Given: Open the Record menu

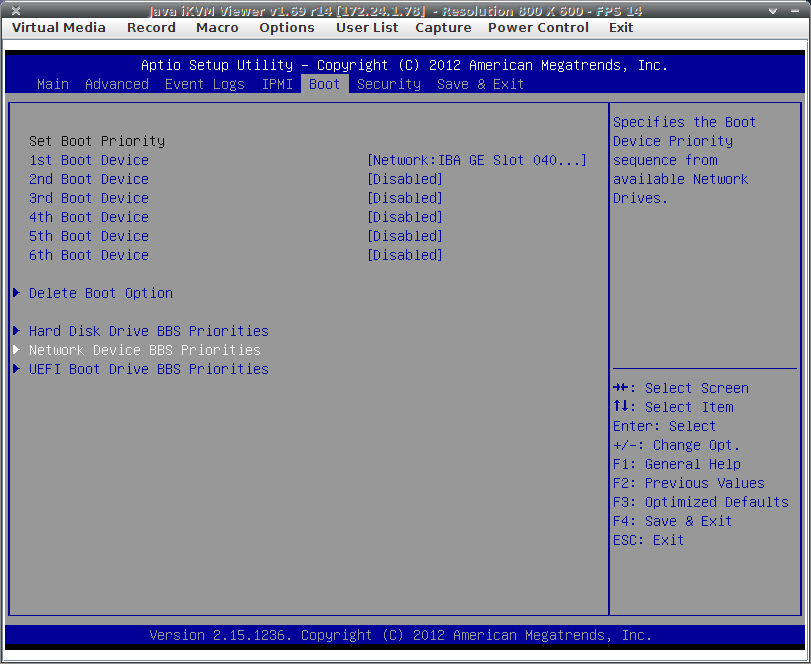Looking at the screenshot, I should click(151, 27).
